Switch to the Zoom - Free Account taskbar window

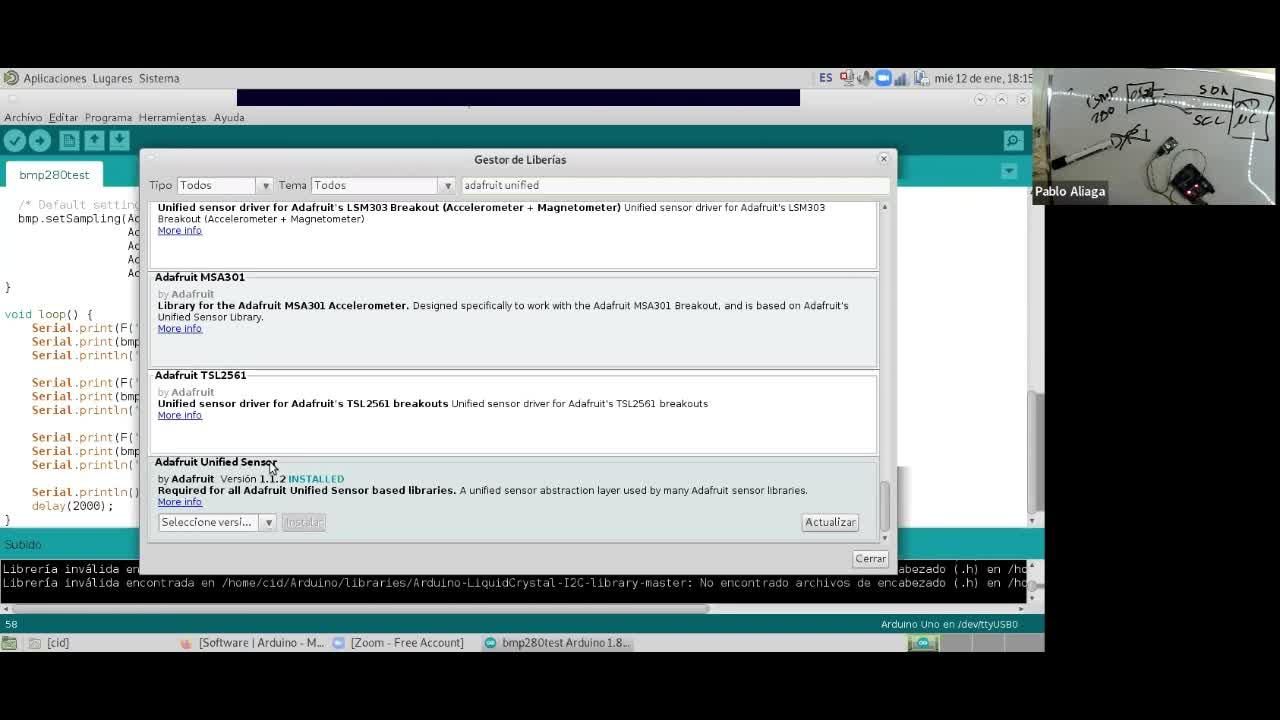pos(398,643)
